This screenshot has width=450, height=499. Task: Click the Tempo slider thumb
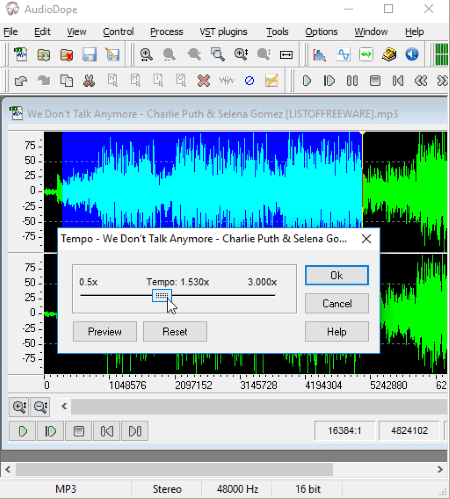pos(162,295)
